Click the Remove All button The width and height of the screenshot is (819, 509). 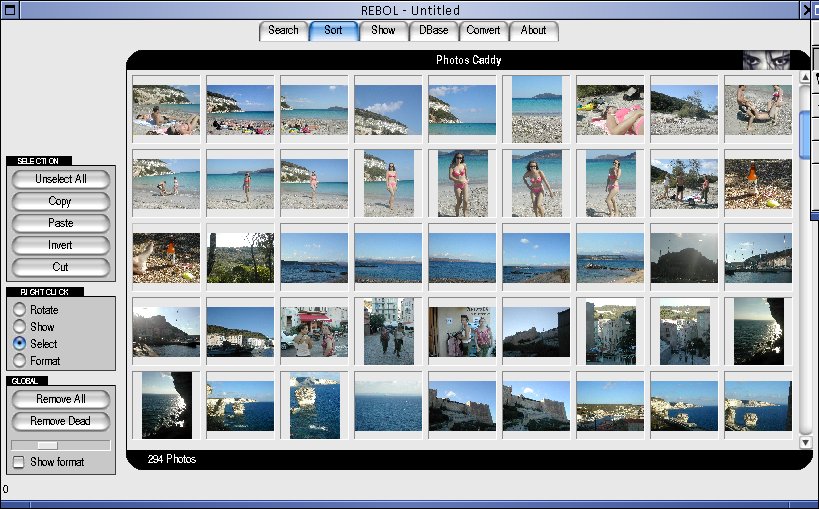coord(60,399)
